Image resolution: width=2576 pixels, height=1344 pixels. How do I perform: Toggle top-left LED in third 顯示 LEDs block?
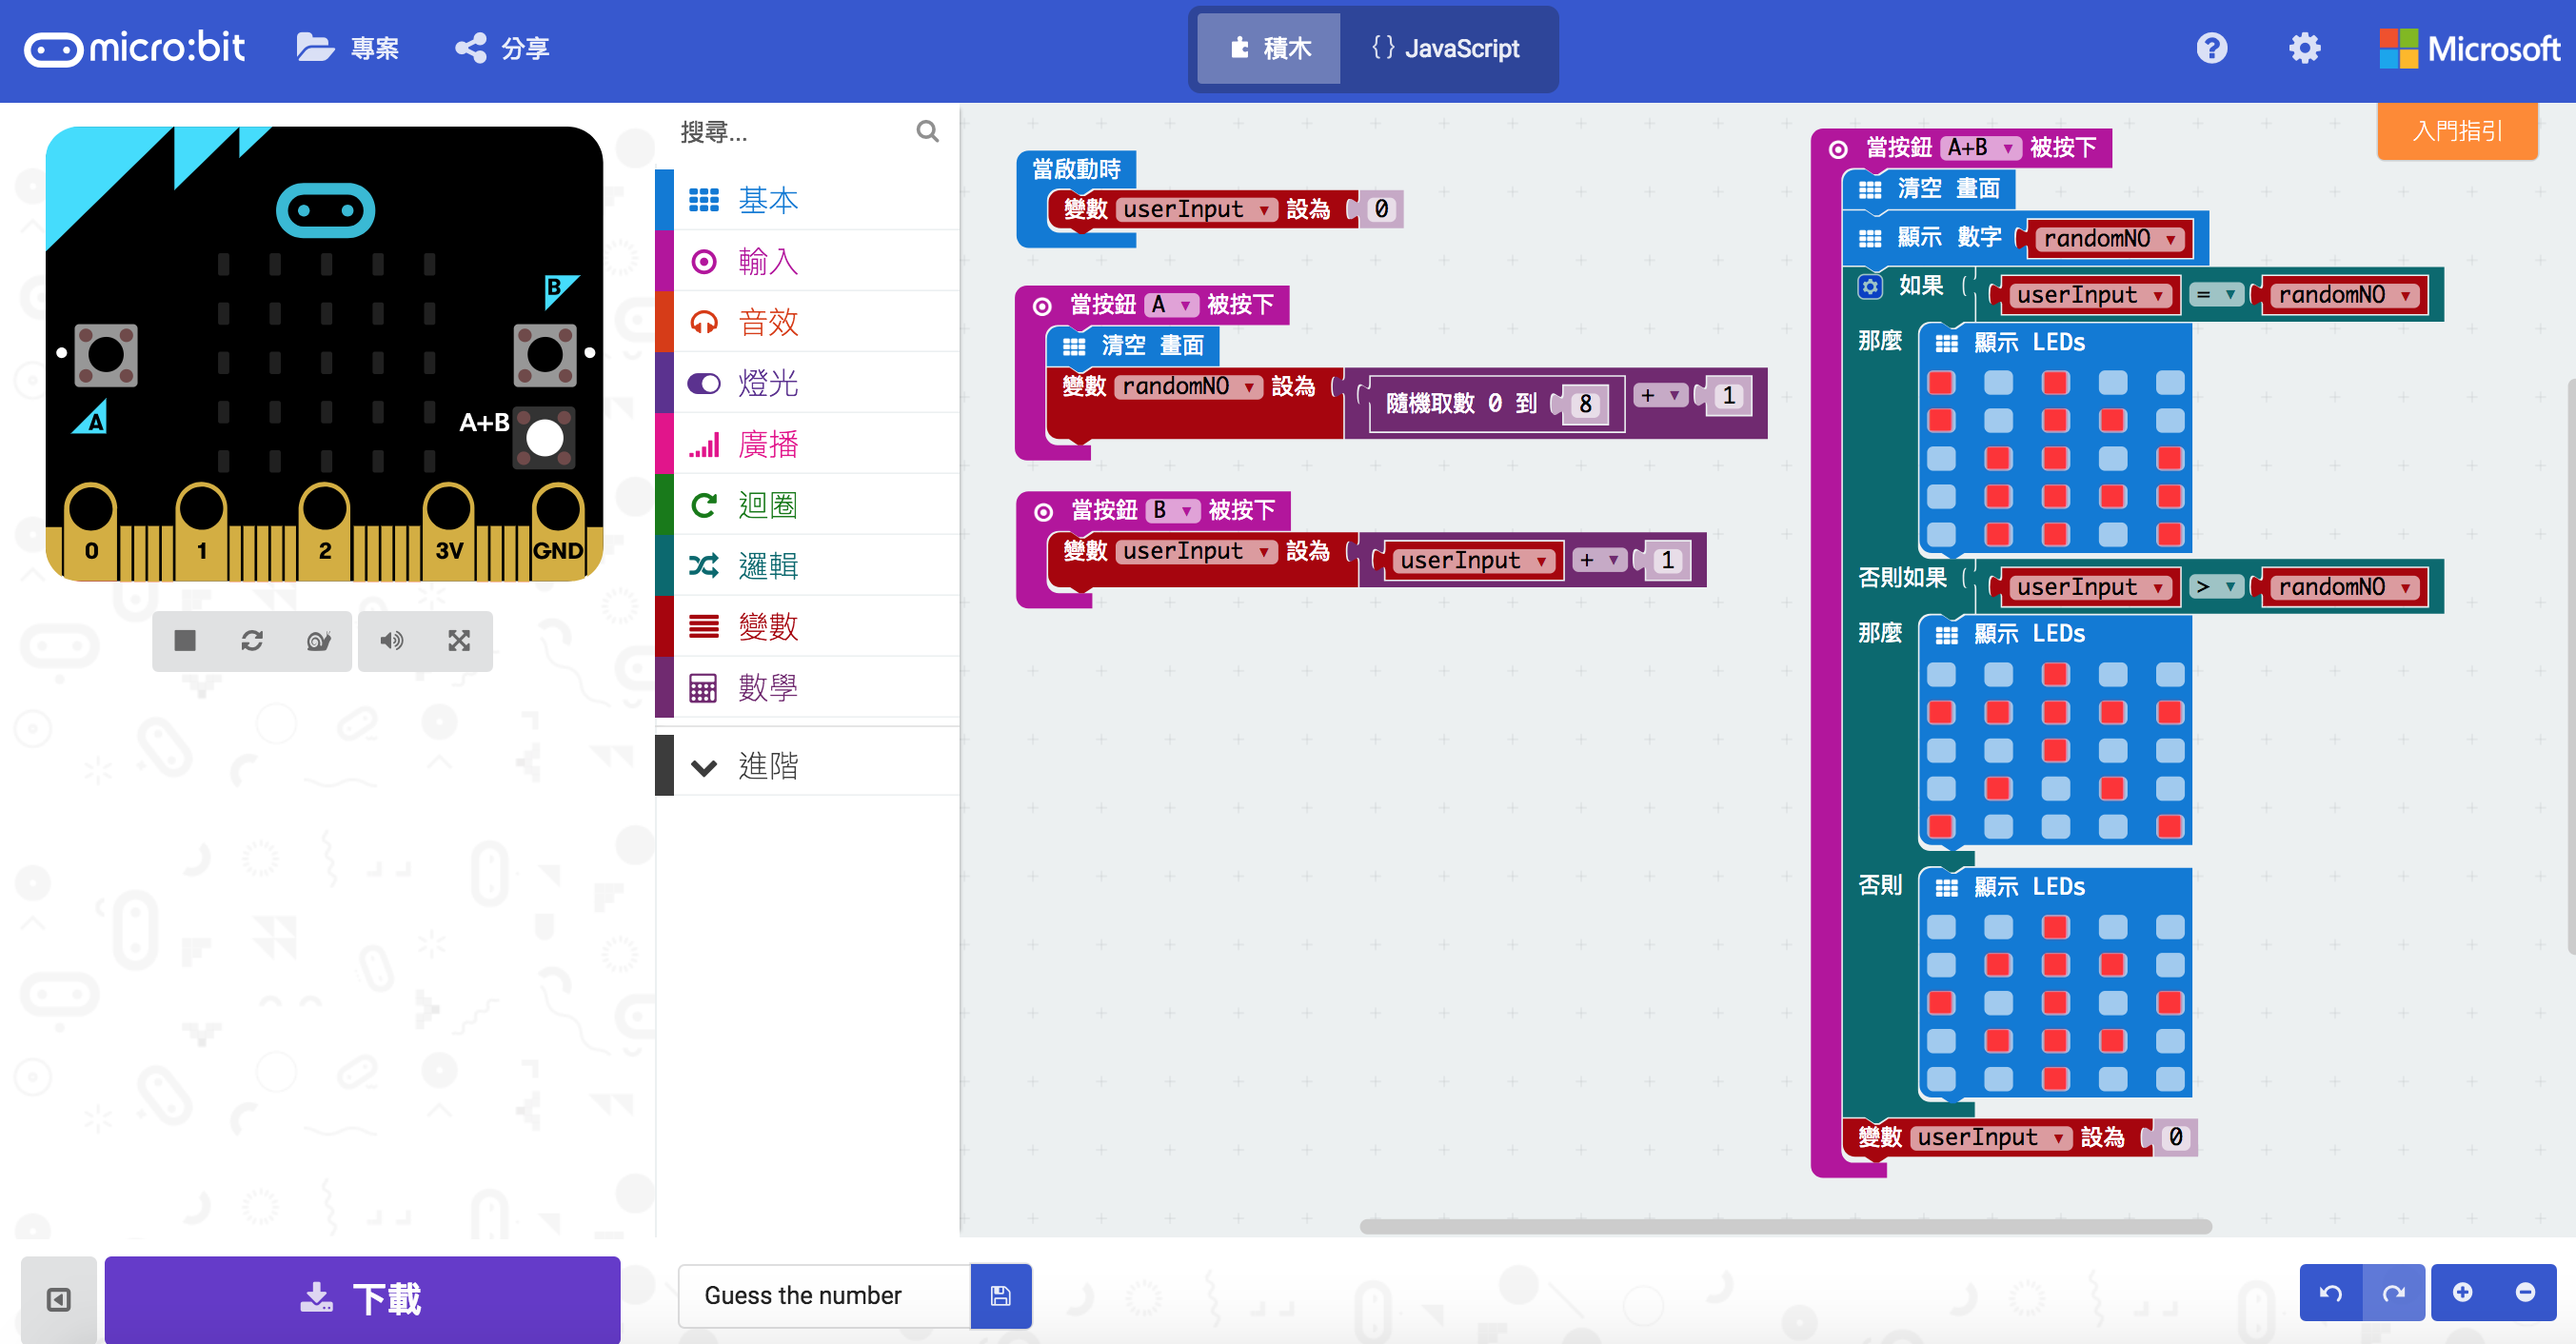(1941, 928)
